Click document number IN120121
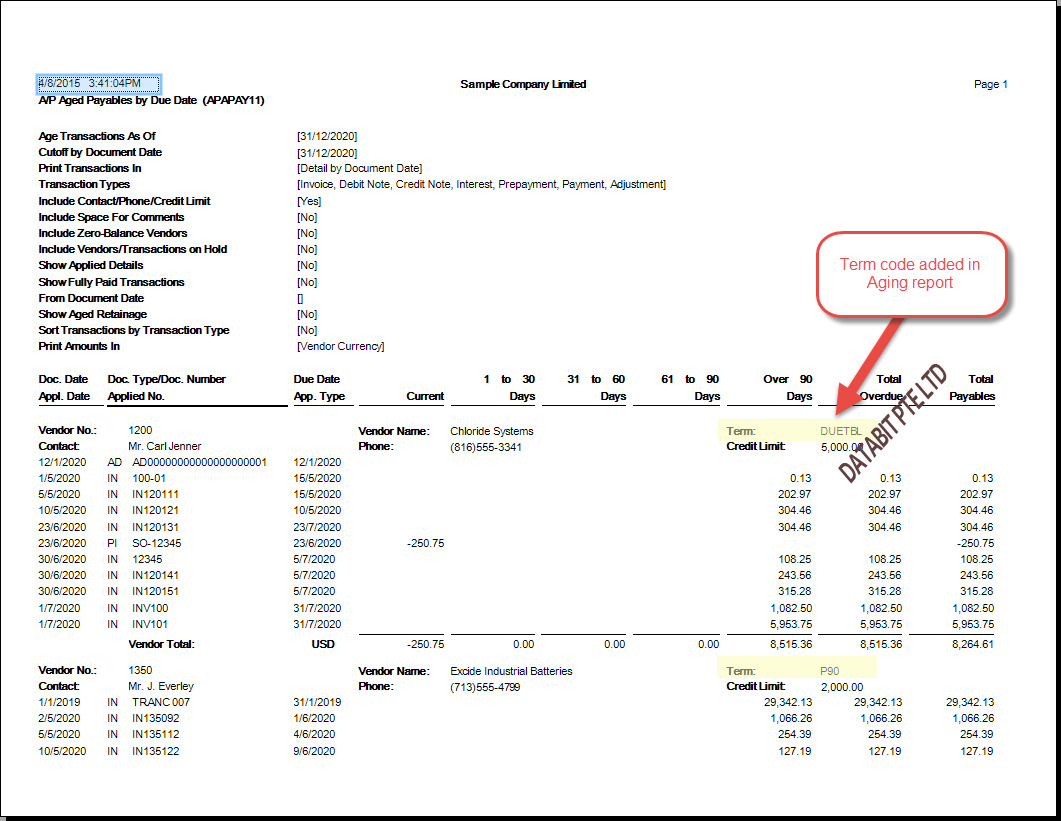 click(x=156, y=510)
